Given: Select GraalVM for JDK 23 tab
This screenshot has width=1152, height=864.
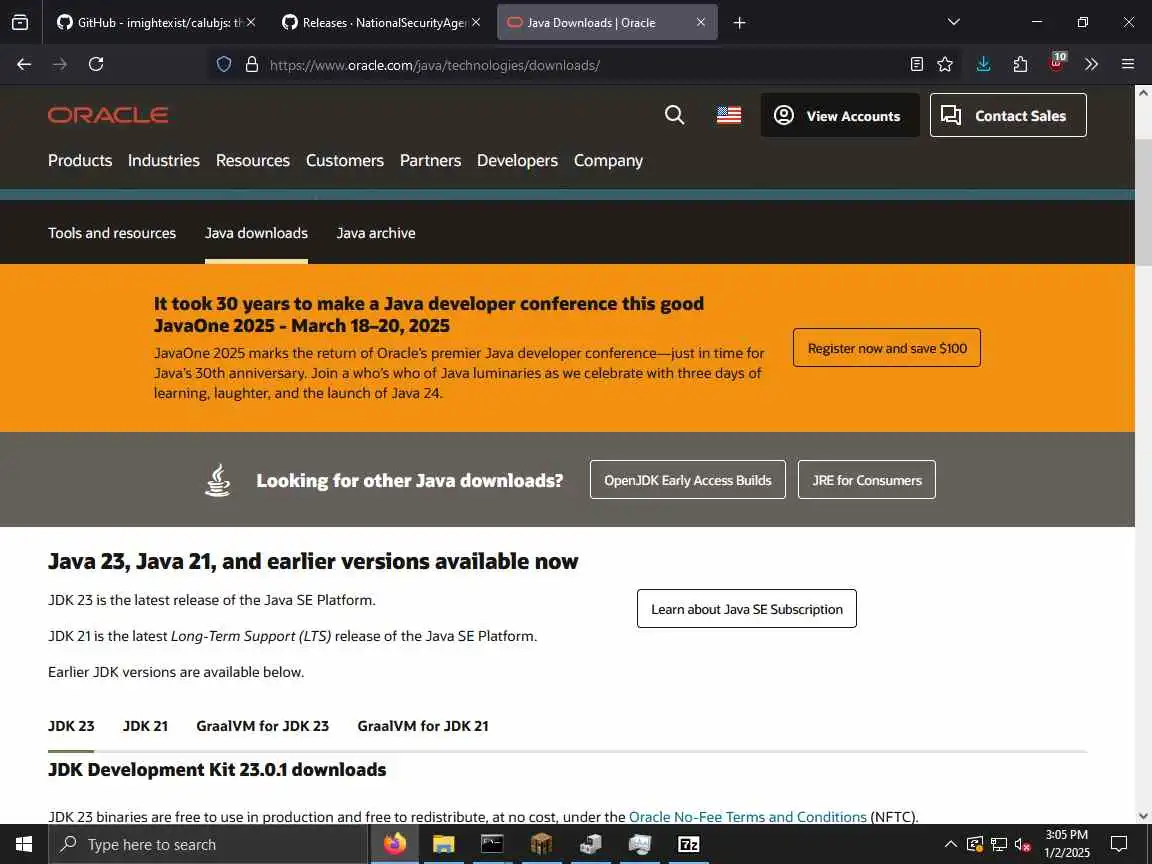Looking at the screenshot, I should pyautogui.click(x=262, y=726).
